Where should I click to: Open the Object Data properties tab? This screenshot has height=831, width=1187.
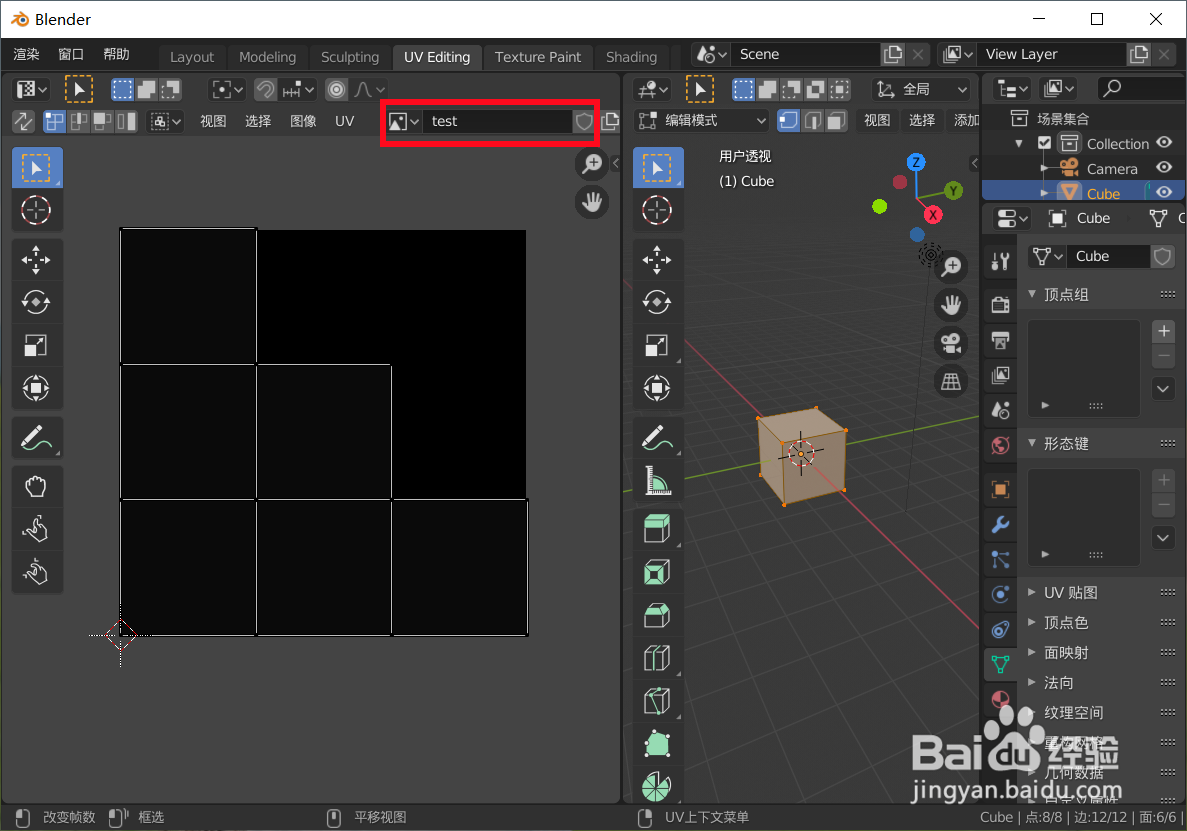tap(1000, 664)
